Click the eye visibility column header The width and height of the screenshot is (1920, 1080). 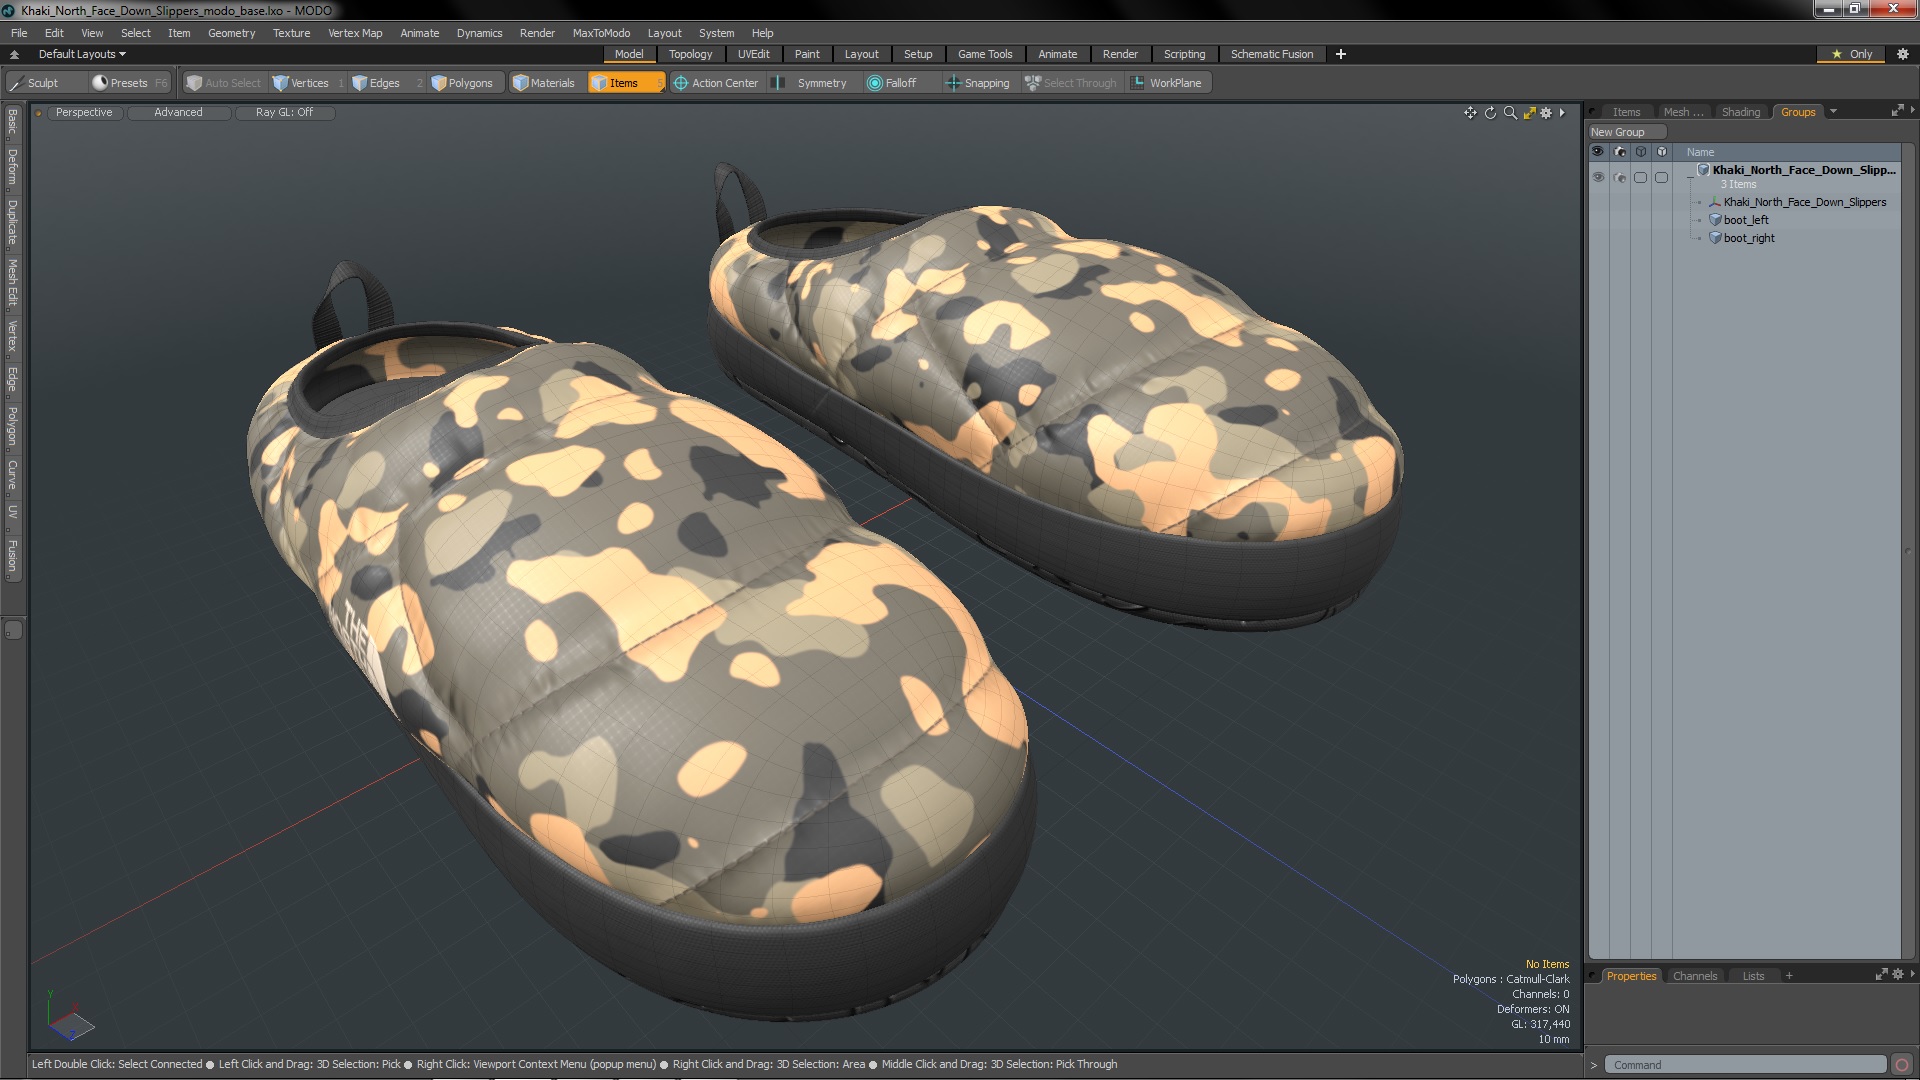(x=1598, y=152)
